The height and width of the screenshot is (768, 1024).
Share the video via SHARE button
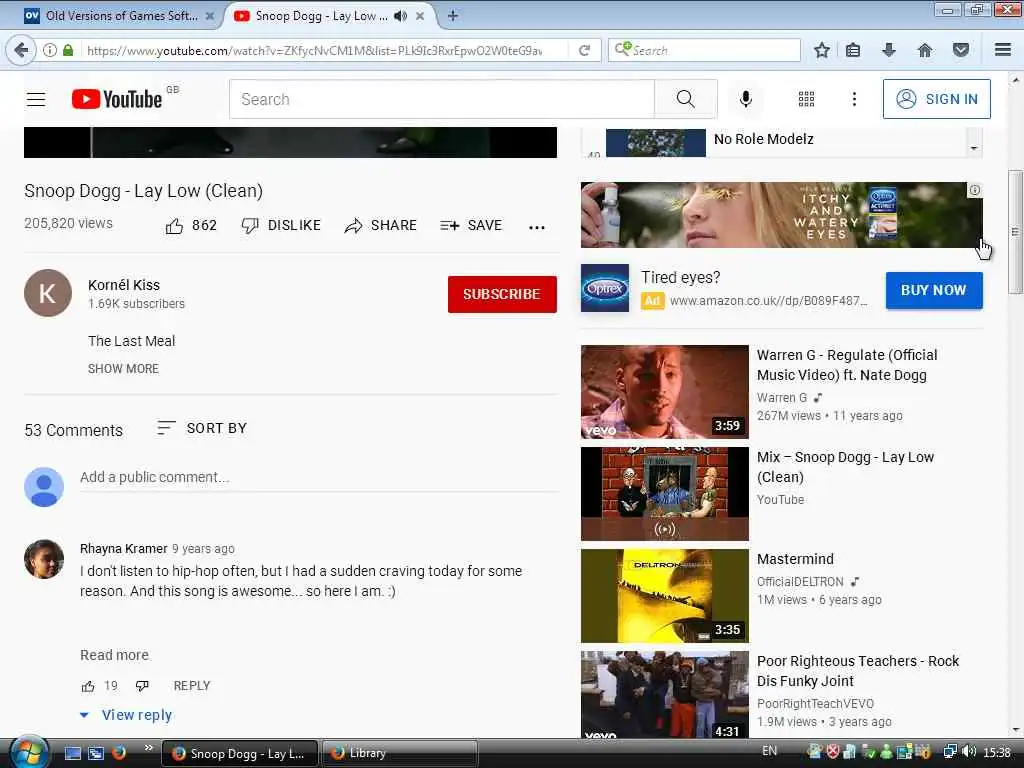point(381,225)
